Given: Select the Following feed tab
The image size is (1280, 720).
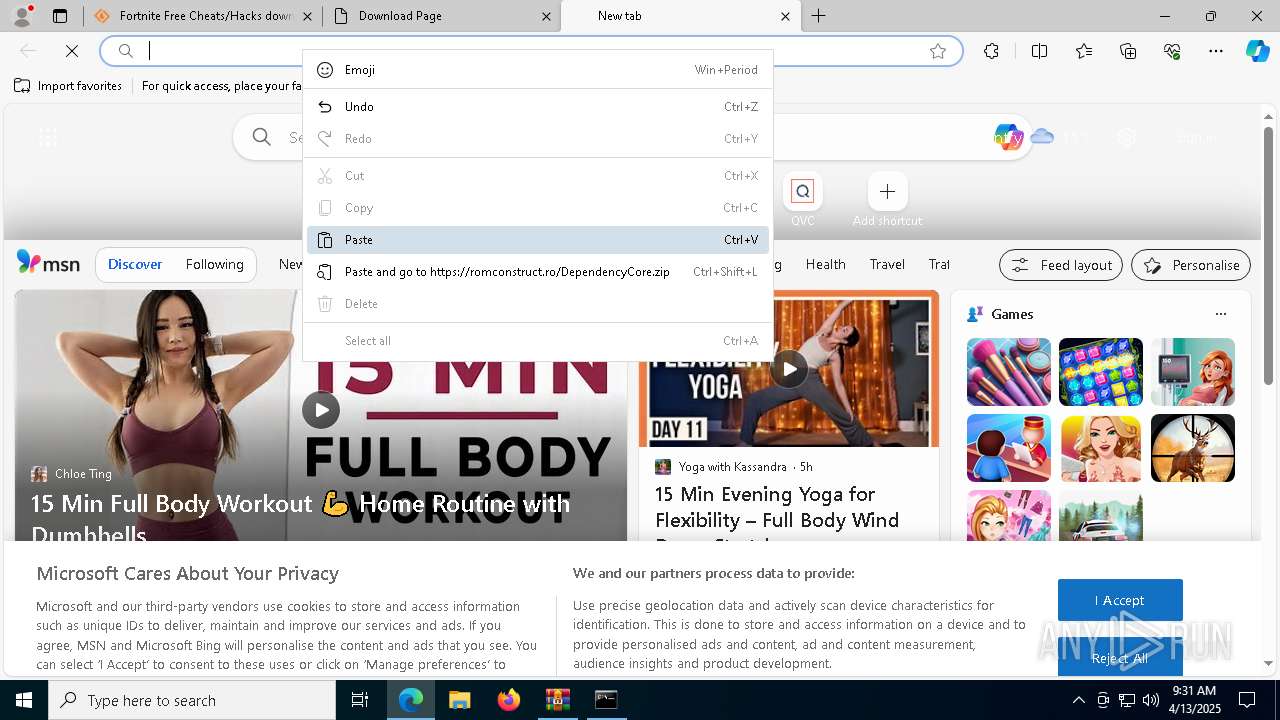Looking at the screenshot, I should tap(214, 264).
